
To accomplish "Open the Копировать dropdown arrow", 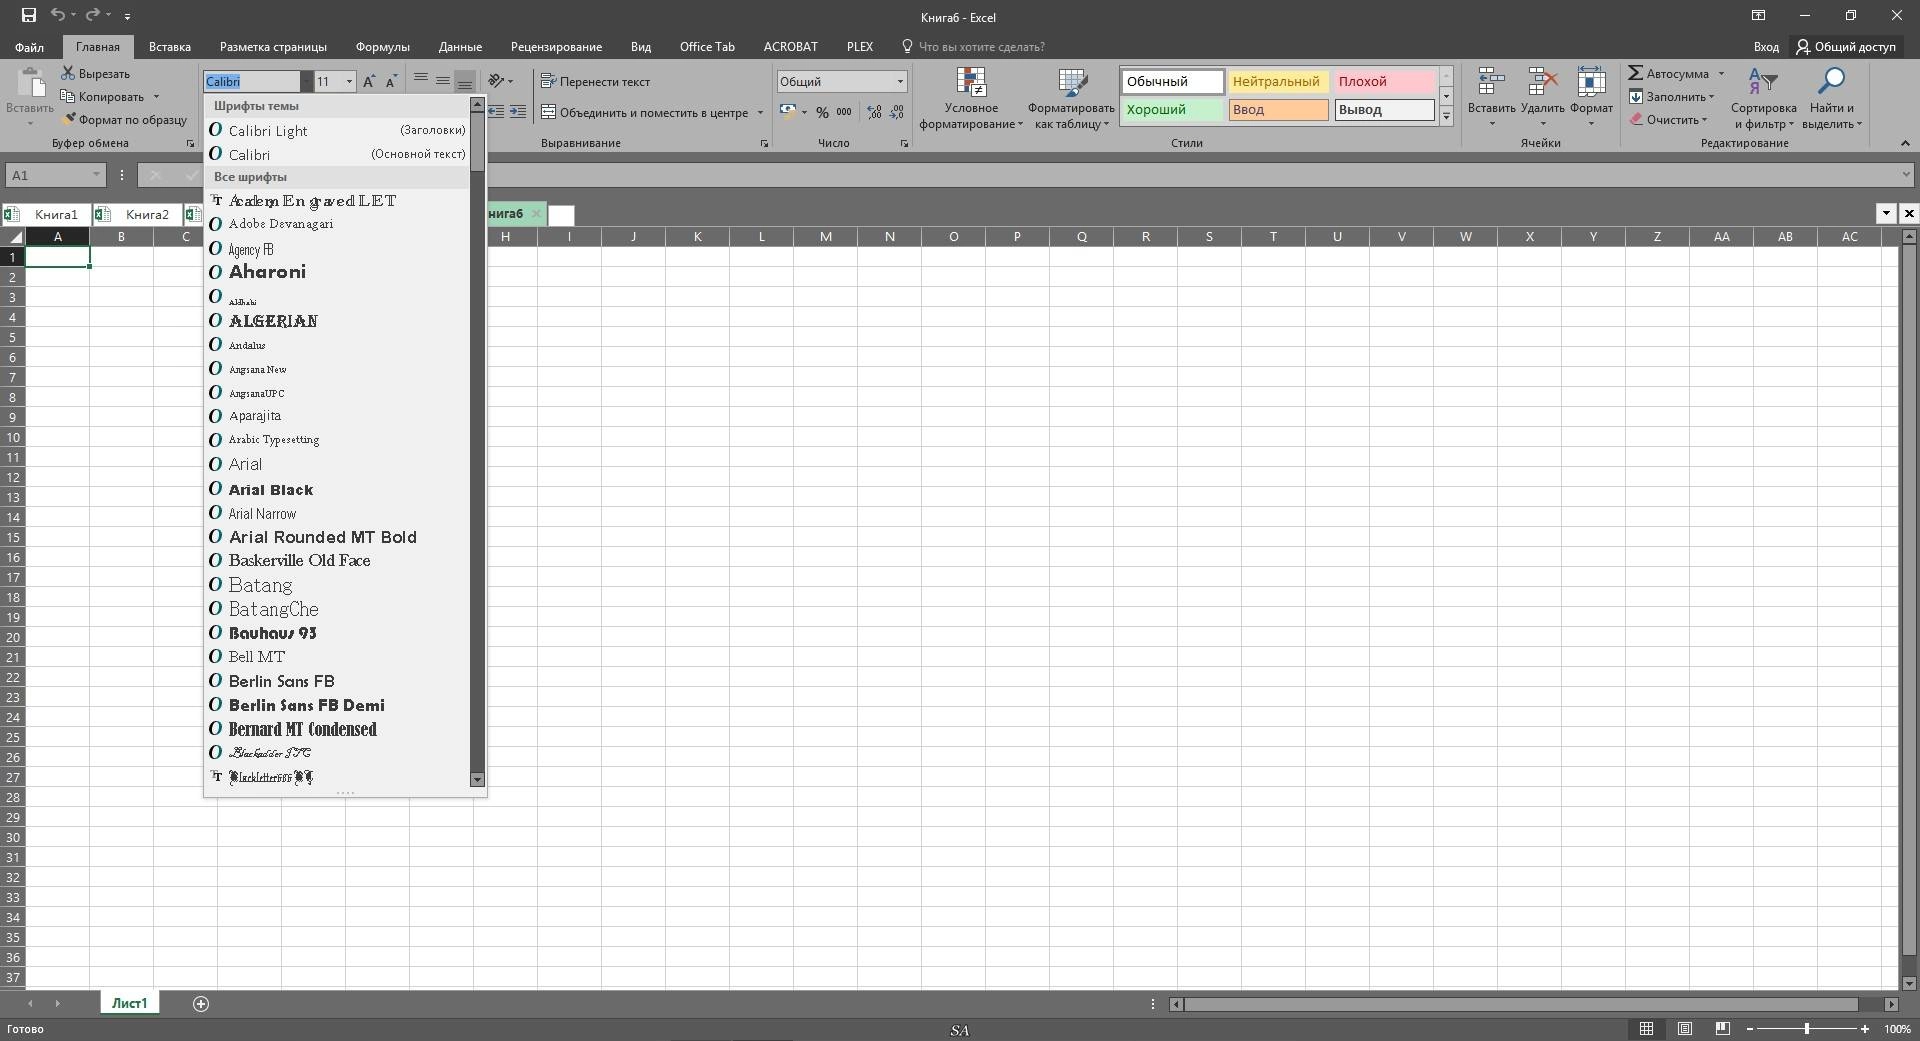I will pos(156,97).
